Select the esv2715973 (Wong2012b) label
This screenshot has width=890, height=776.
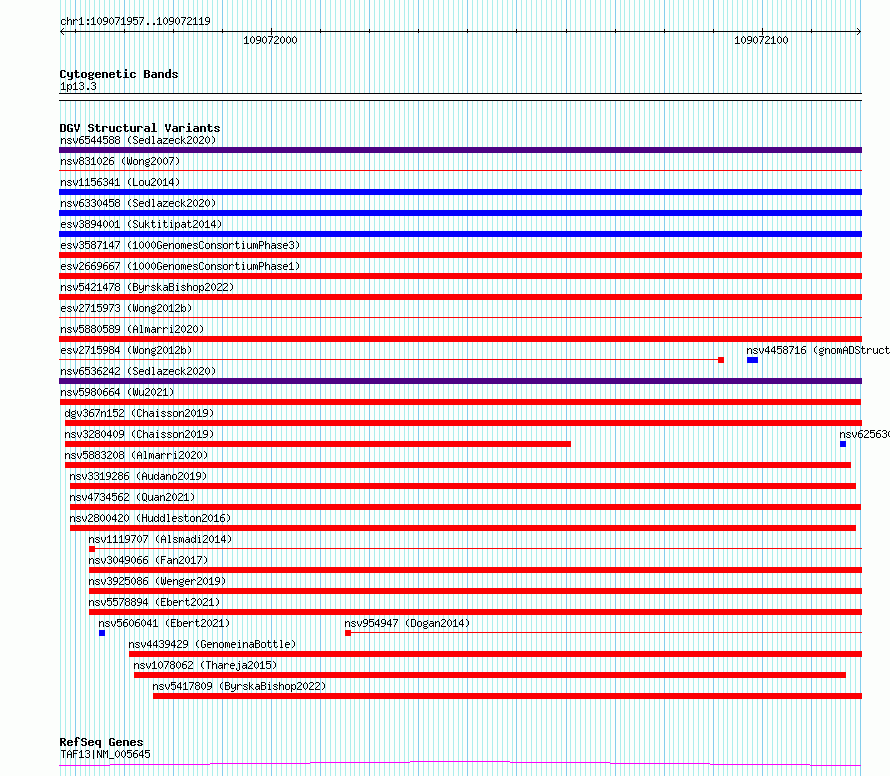126,308
